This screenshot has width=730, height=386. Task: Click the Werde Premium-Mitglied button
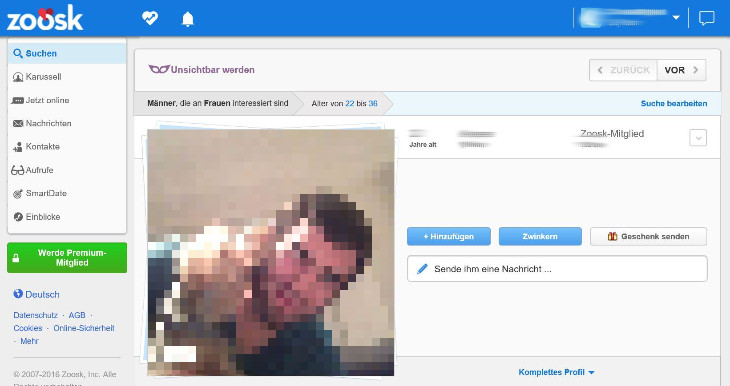[x=67, y=257]
